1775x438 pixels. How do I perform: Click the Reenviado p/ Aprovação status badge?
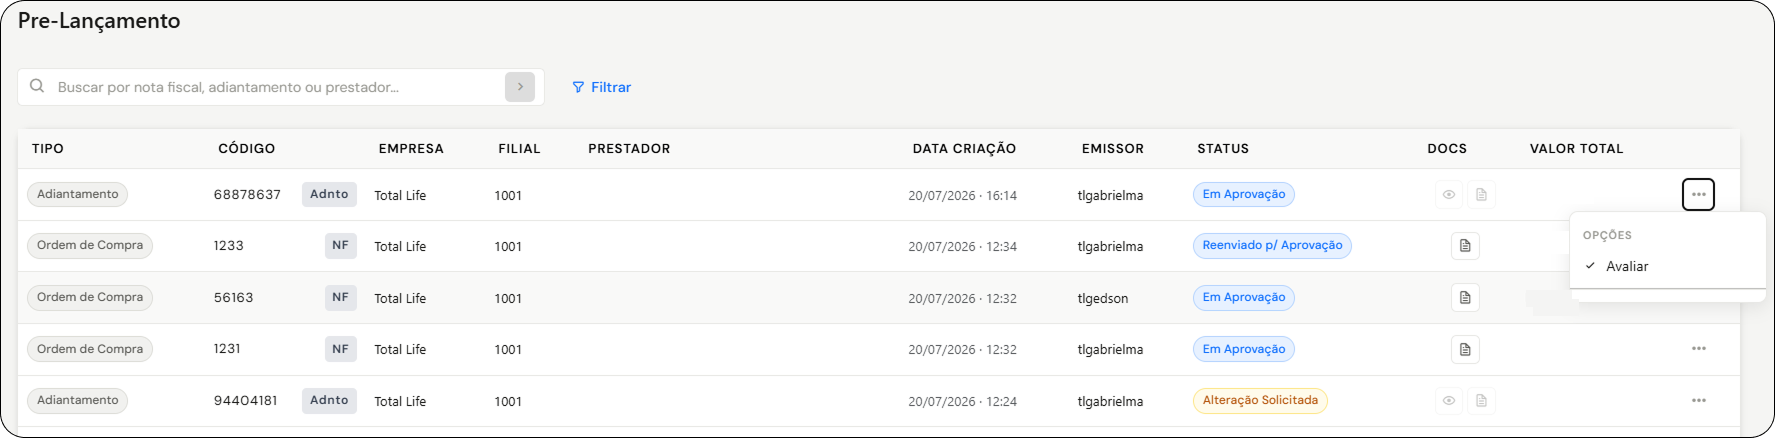coord(1272,246)
